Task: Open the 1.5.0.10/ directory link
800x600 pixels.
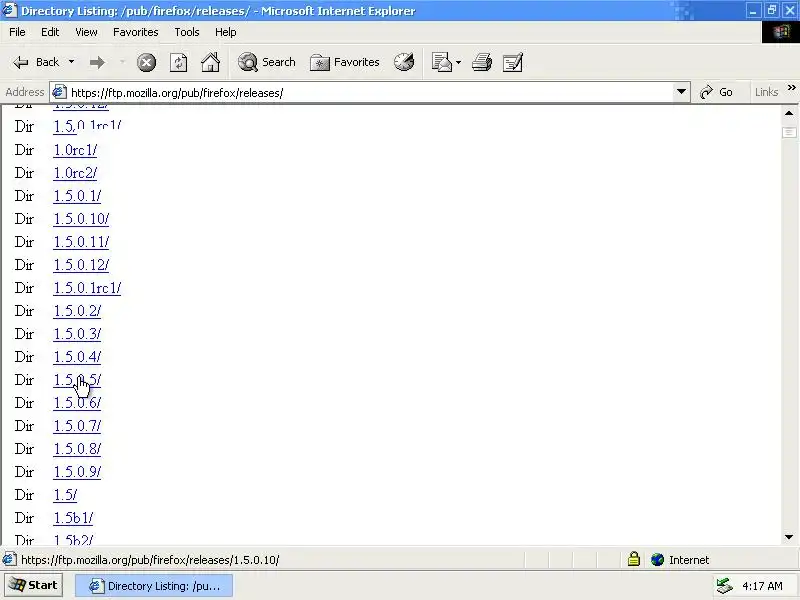Action: click(81, 219)
